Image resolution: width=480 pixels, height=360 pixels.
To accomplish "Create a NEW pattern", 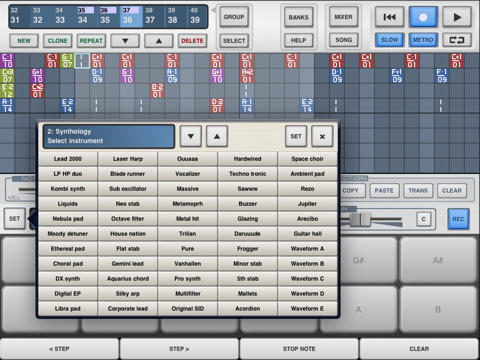I will 24,41.
